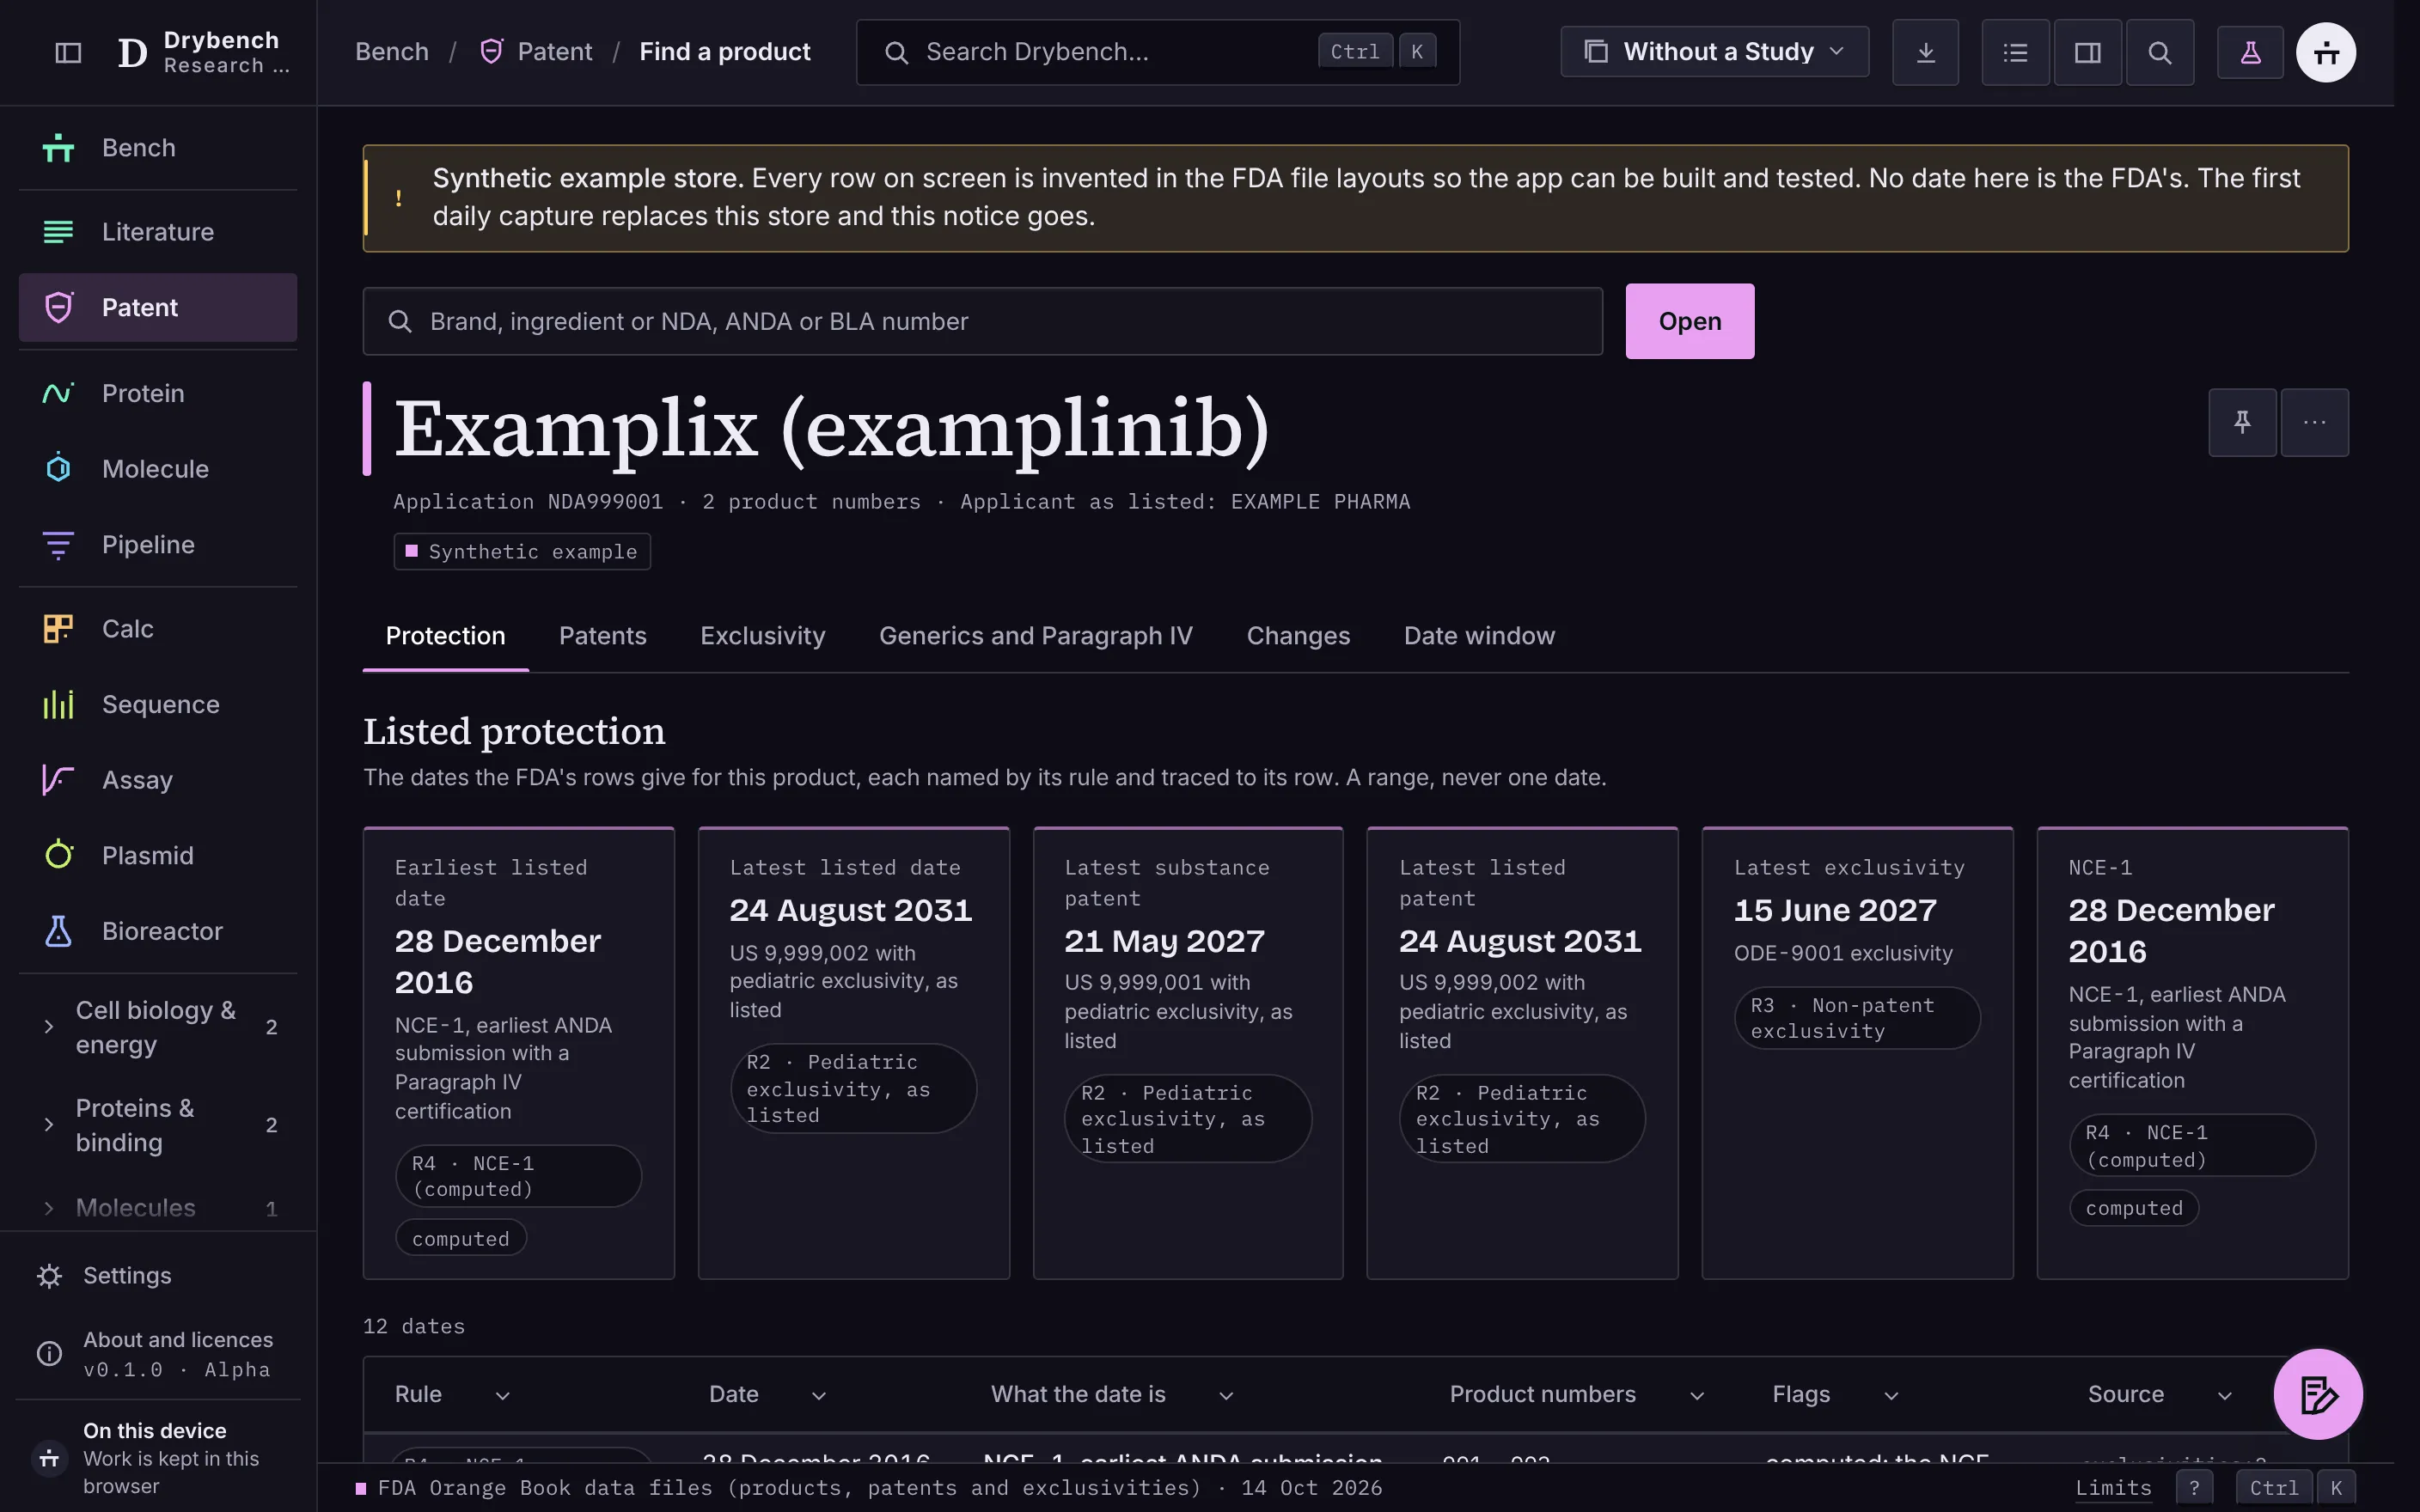Switch to the Patents tab
Viewport: 2420px width, 1512px height.
coord(602,636)
